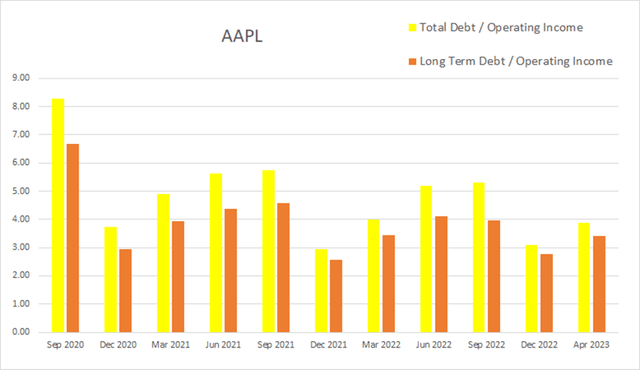The height and width of the screenshot is (370, 640).
Task: Select the yellow Dec 2022 bar
Action: (531, 288)
